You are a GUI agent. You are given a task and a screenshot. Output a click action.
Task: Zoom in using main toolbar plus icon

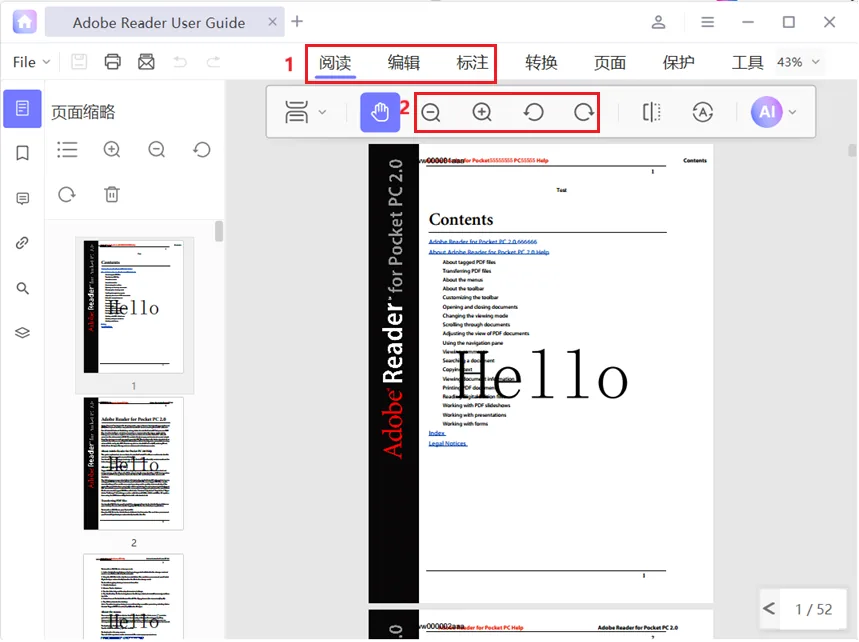482,112
